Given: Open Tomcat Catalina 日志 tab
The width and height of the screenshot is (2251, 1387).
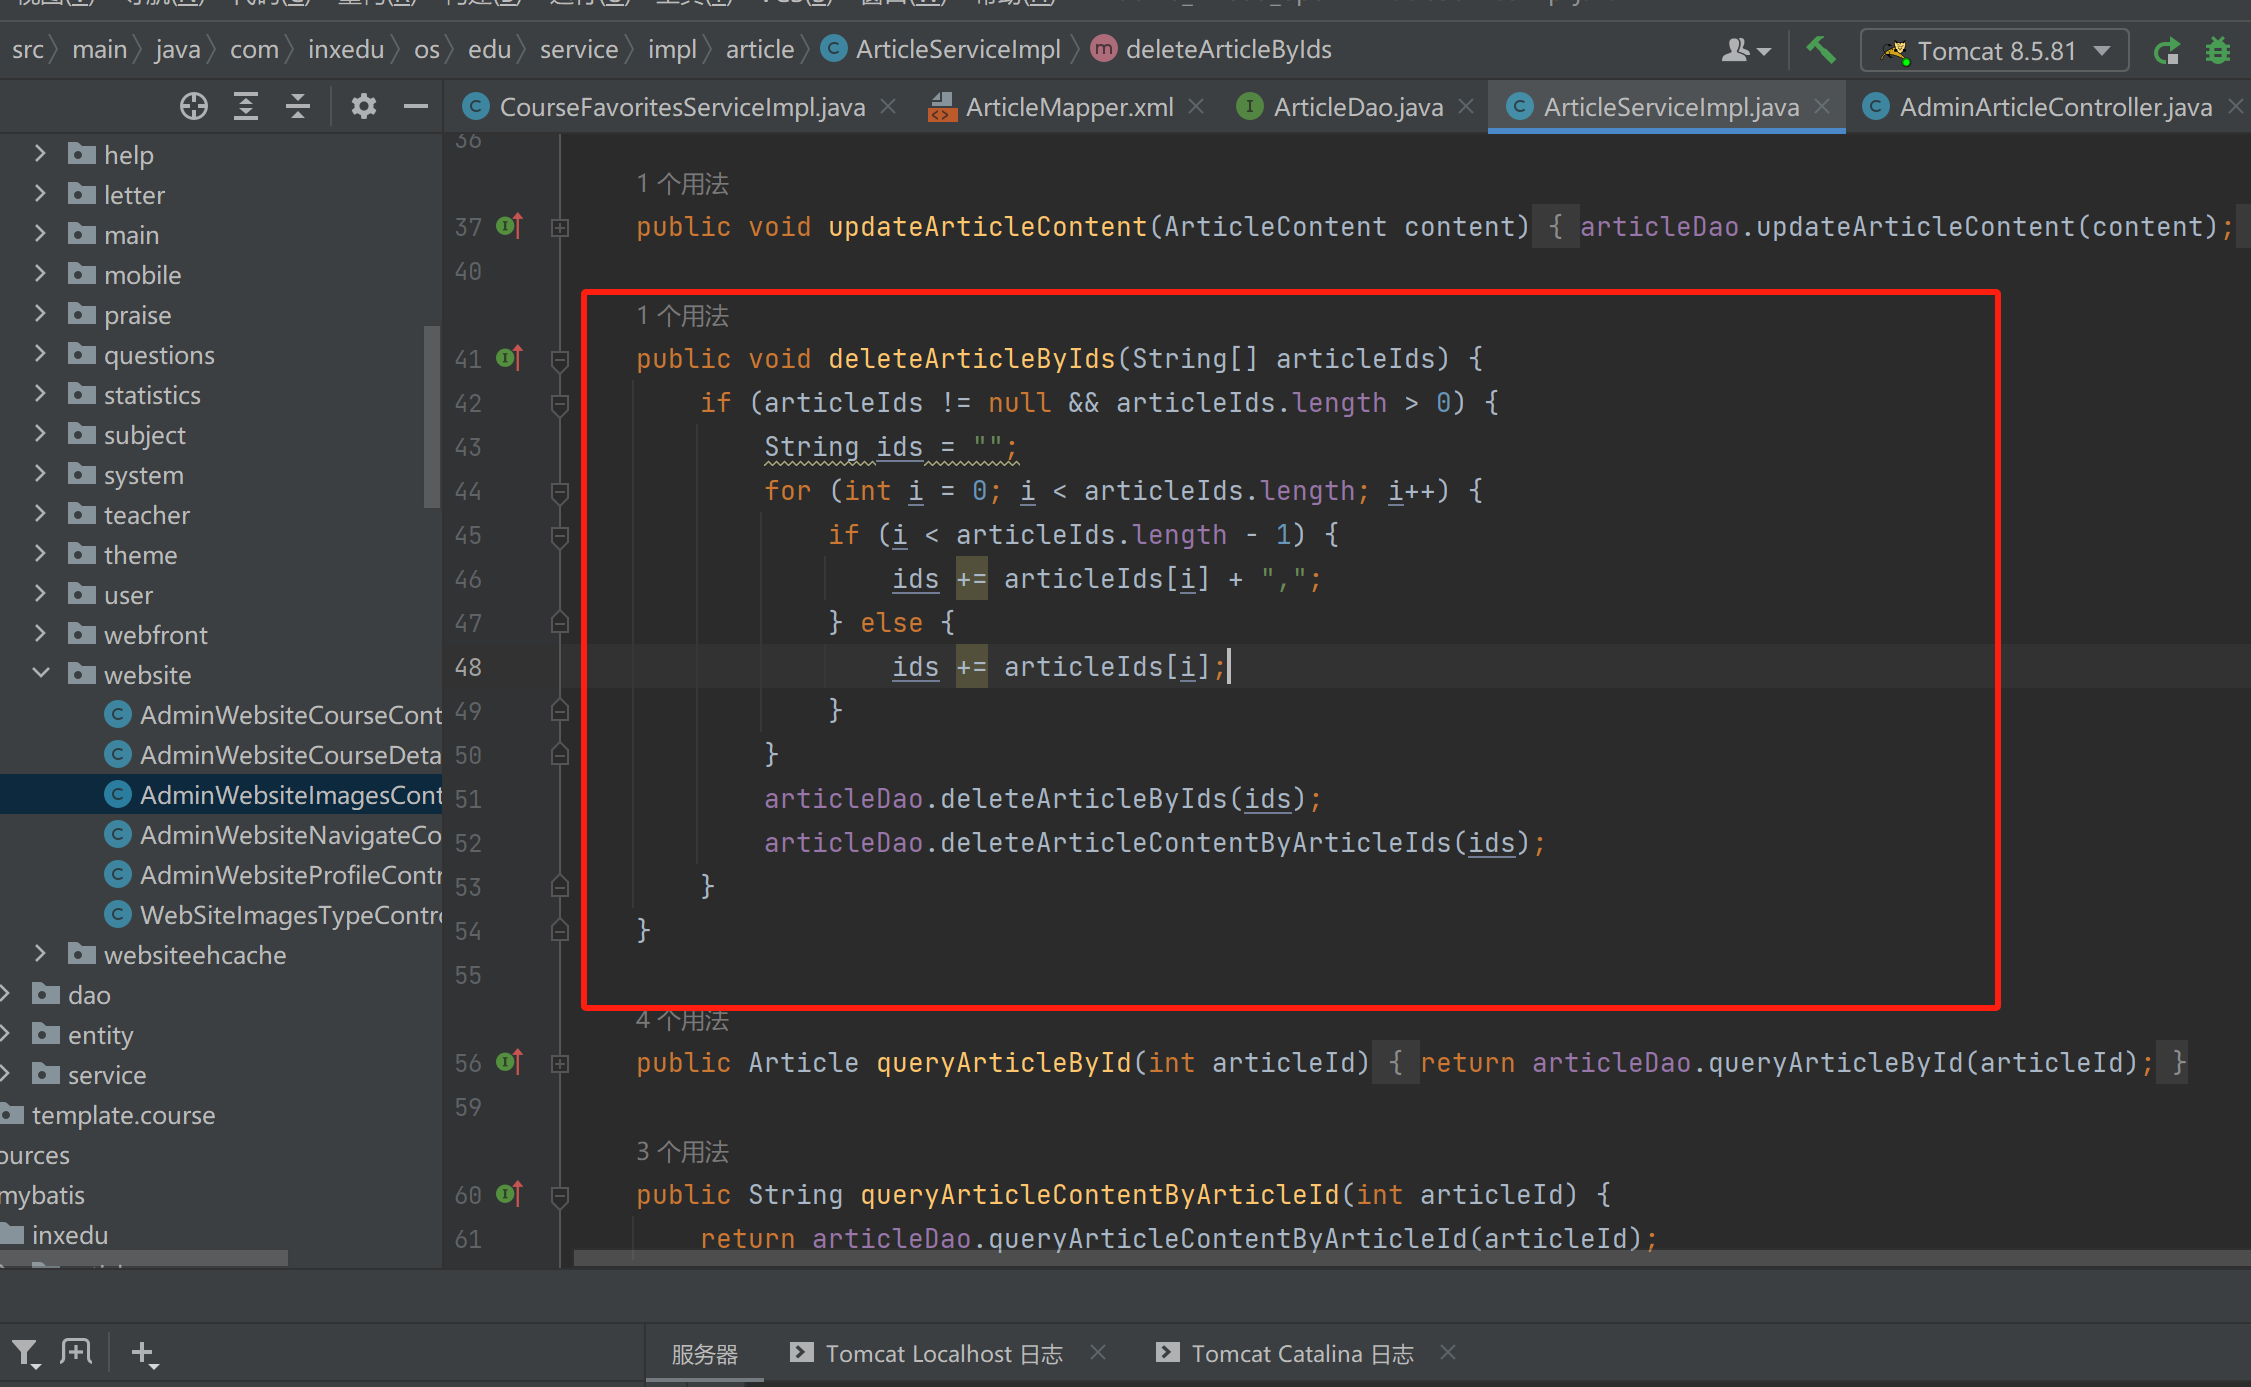Looking at the screenshot, I should [1302, 1354].
